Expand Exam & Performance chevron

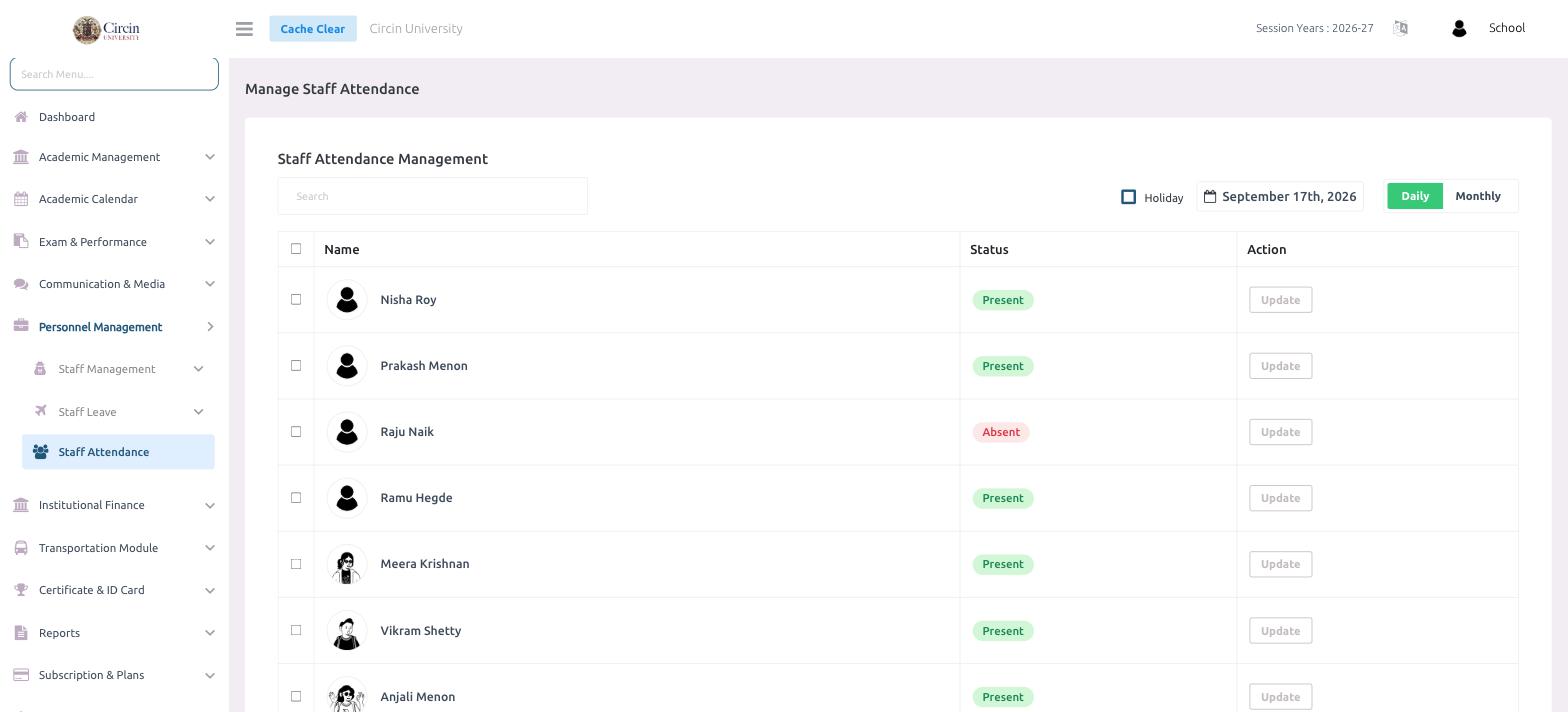tap(210, 242)
